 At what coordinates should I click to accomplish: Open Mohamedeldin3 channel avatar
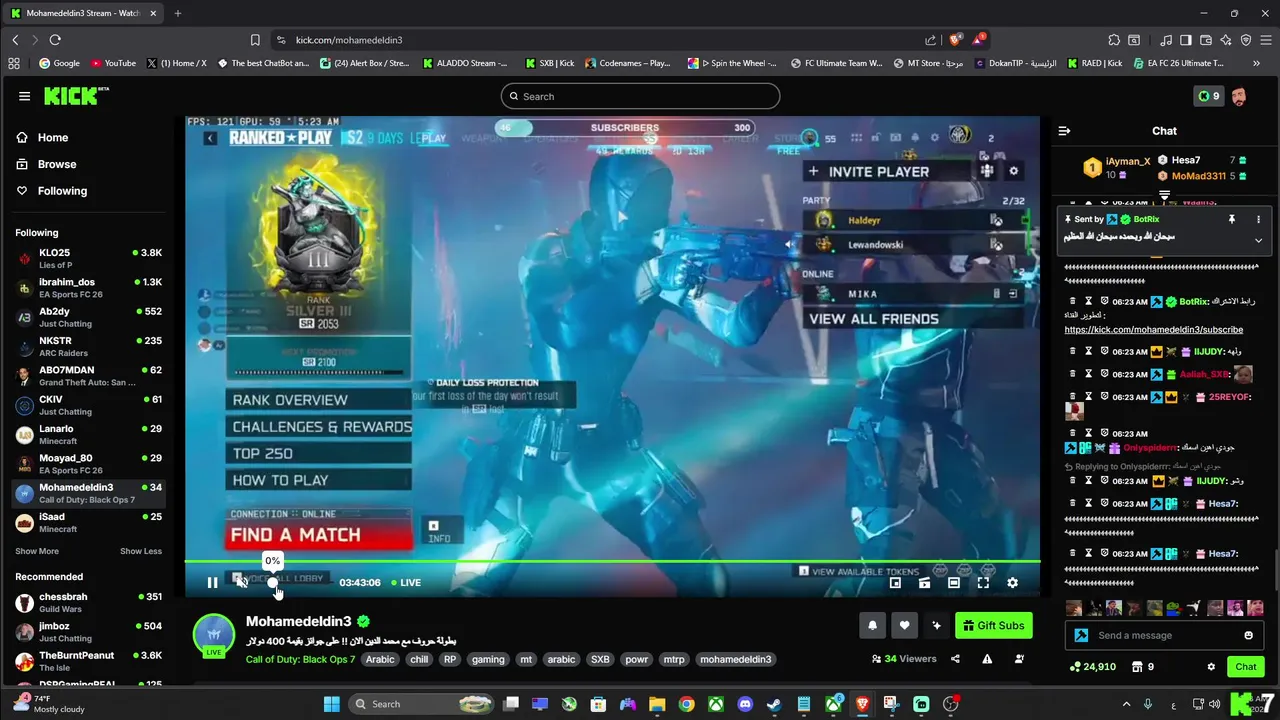pos(213,634)
